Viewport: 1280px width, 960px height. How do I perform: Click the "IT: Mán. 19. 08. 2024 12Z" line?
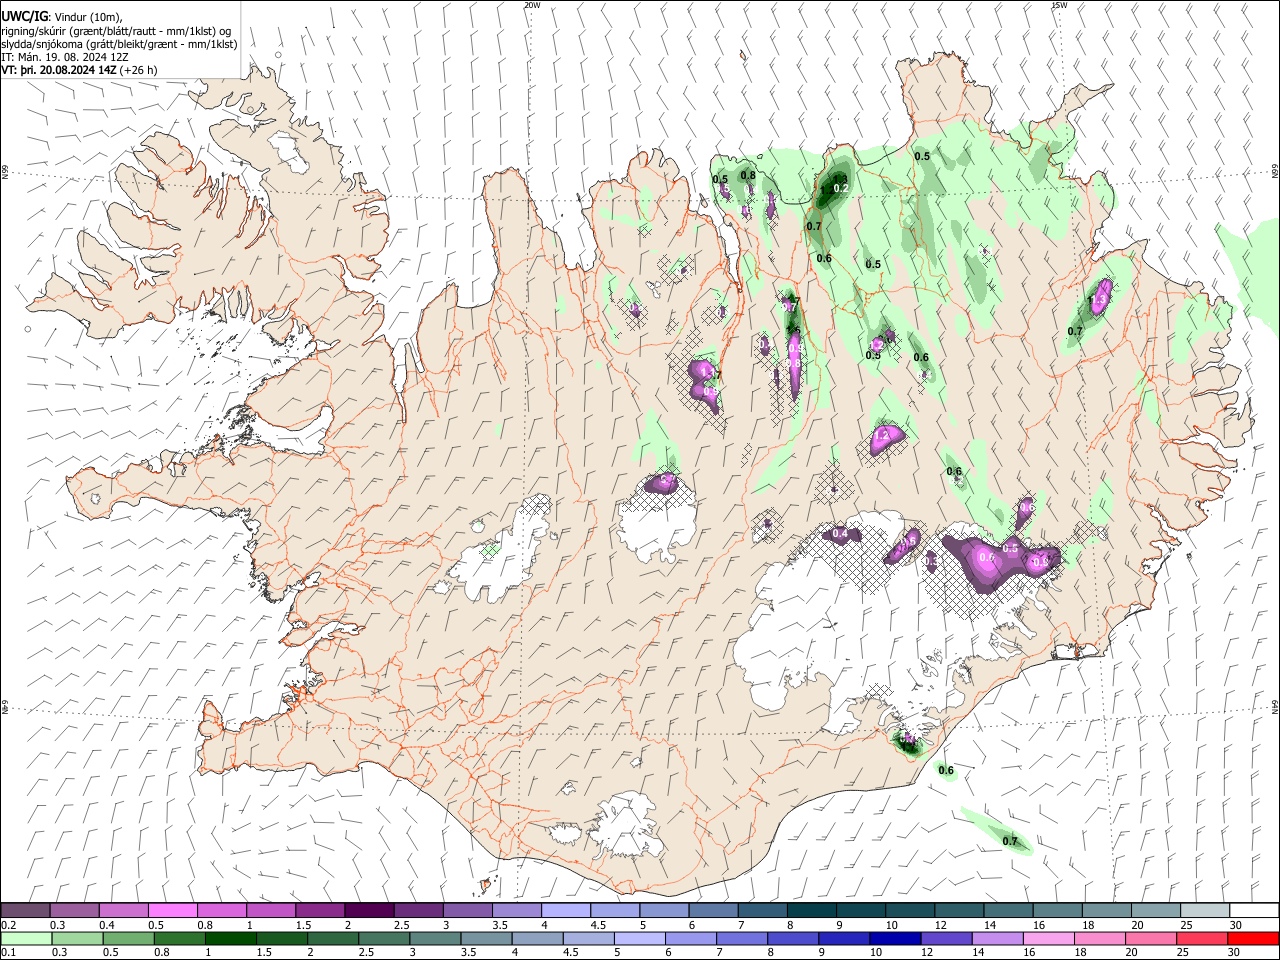(x=65, y=57)
